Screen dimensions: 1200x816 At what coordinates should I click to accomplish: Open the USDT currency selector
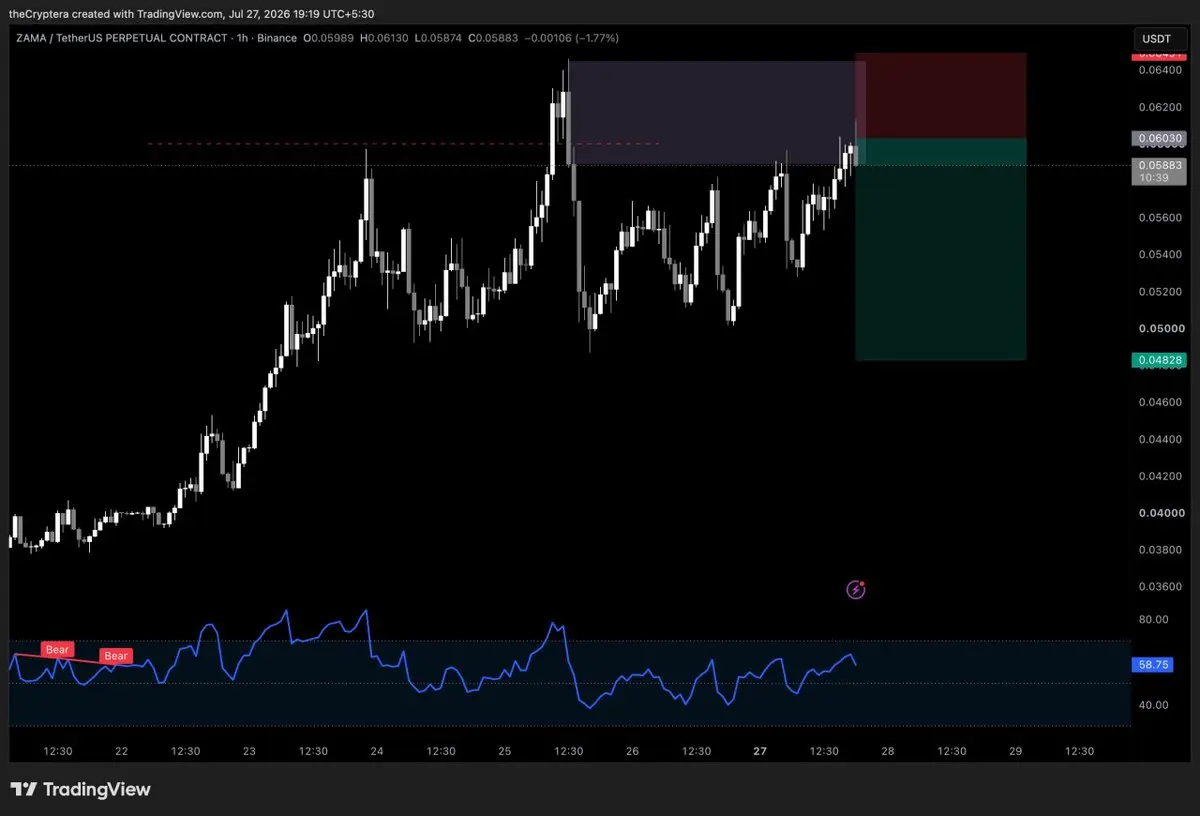[1156, 39]
